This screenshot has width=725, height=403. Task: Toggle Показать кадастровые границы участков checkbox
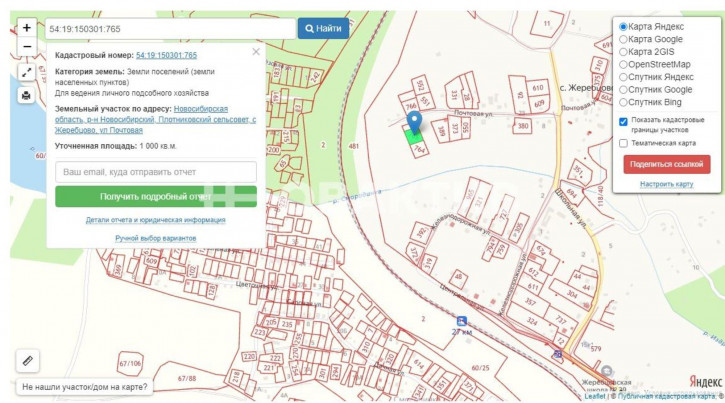623,122
